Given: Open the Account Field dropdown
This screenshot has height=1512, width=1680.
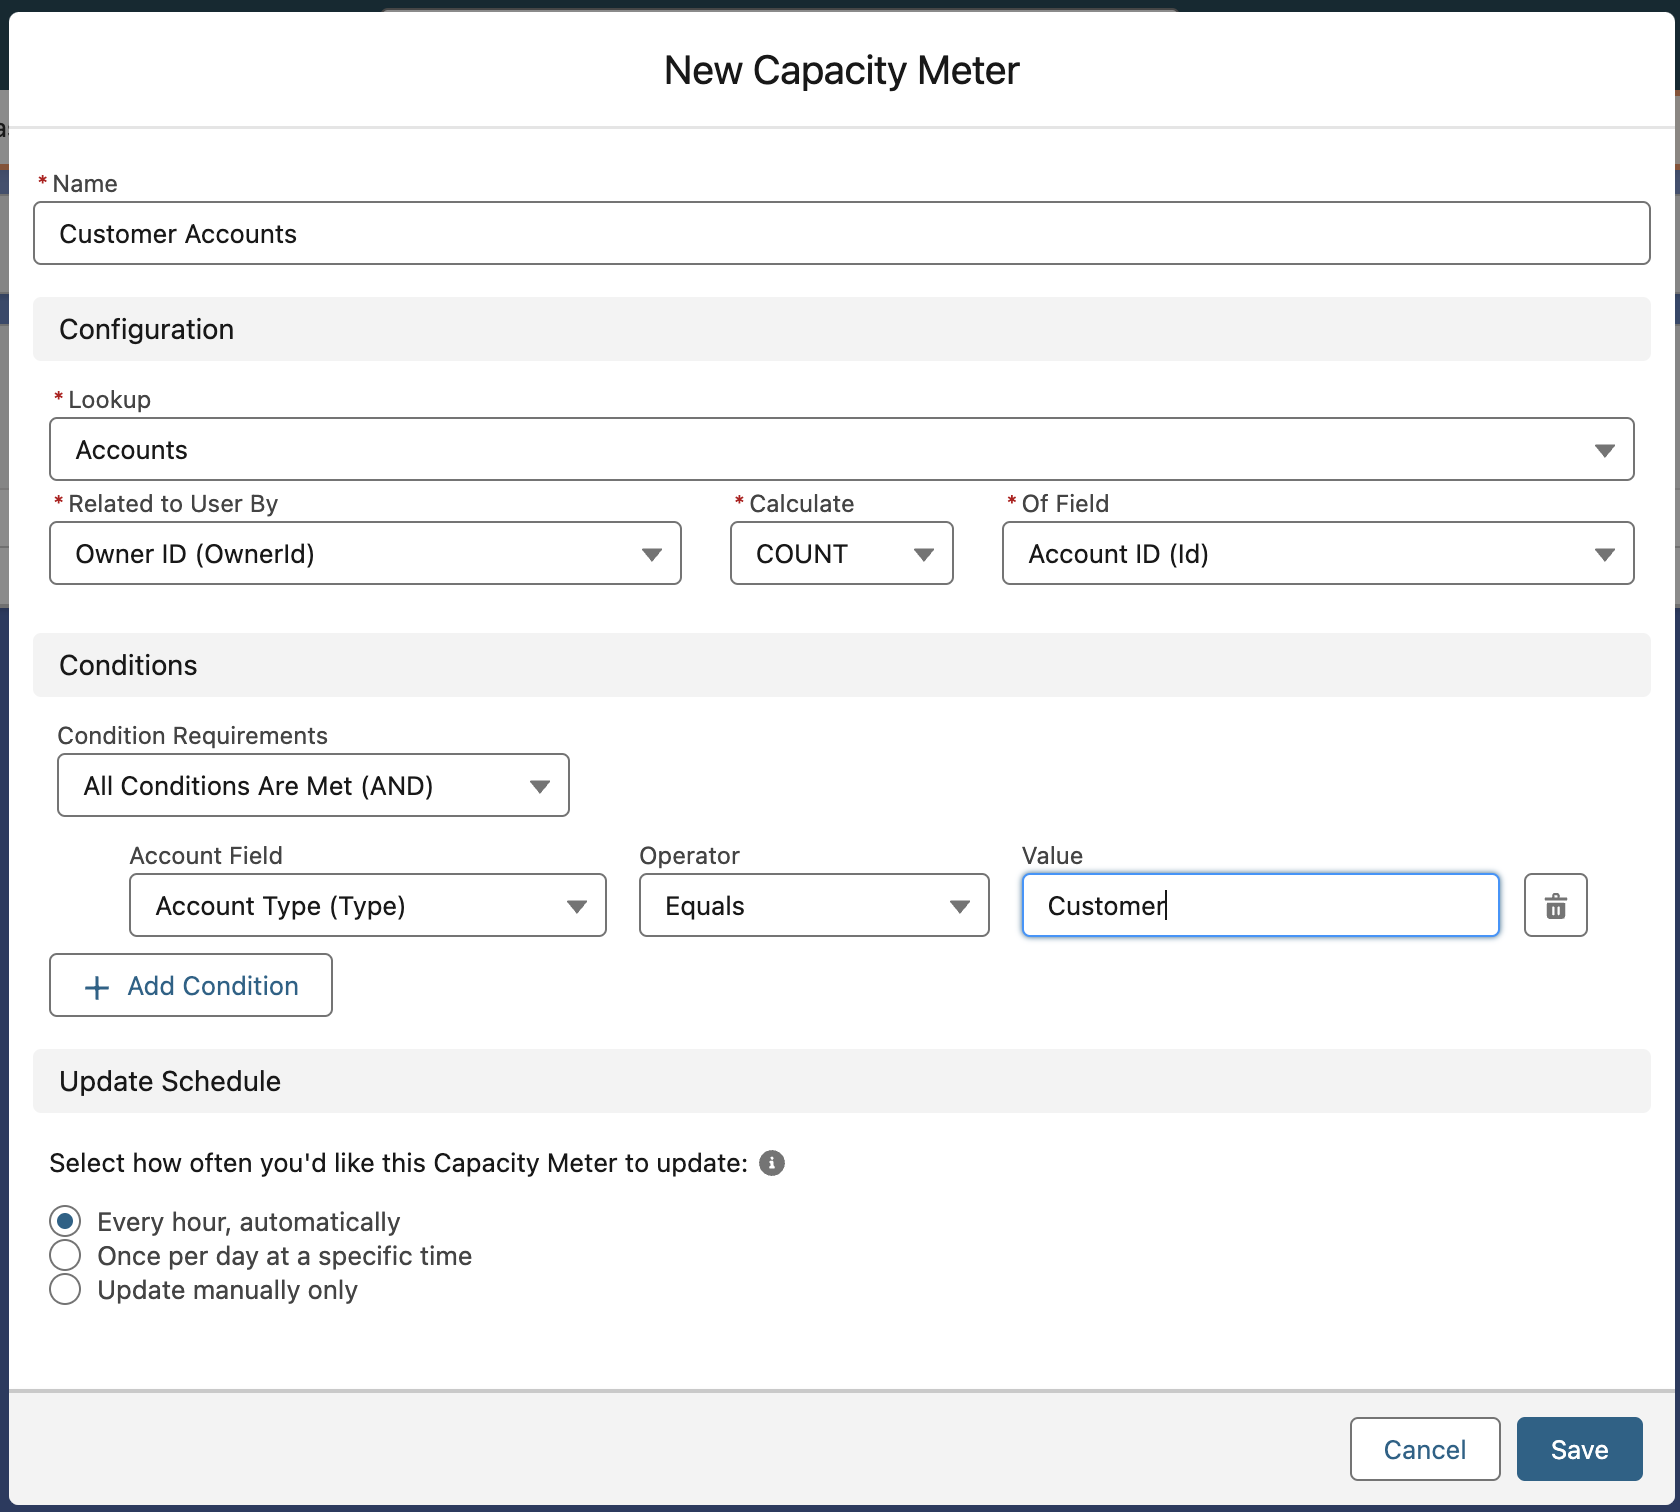Looking at the screenshot, I should pos(367,906).
